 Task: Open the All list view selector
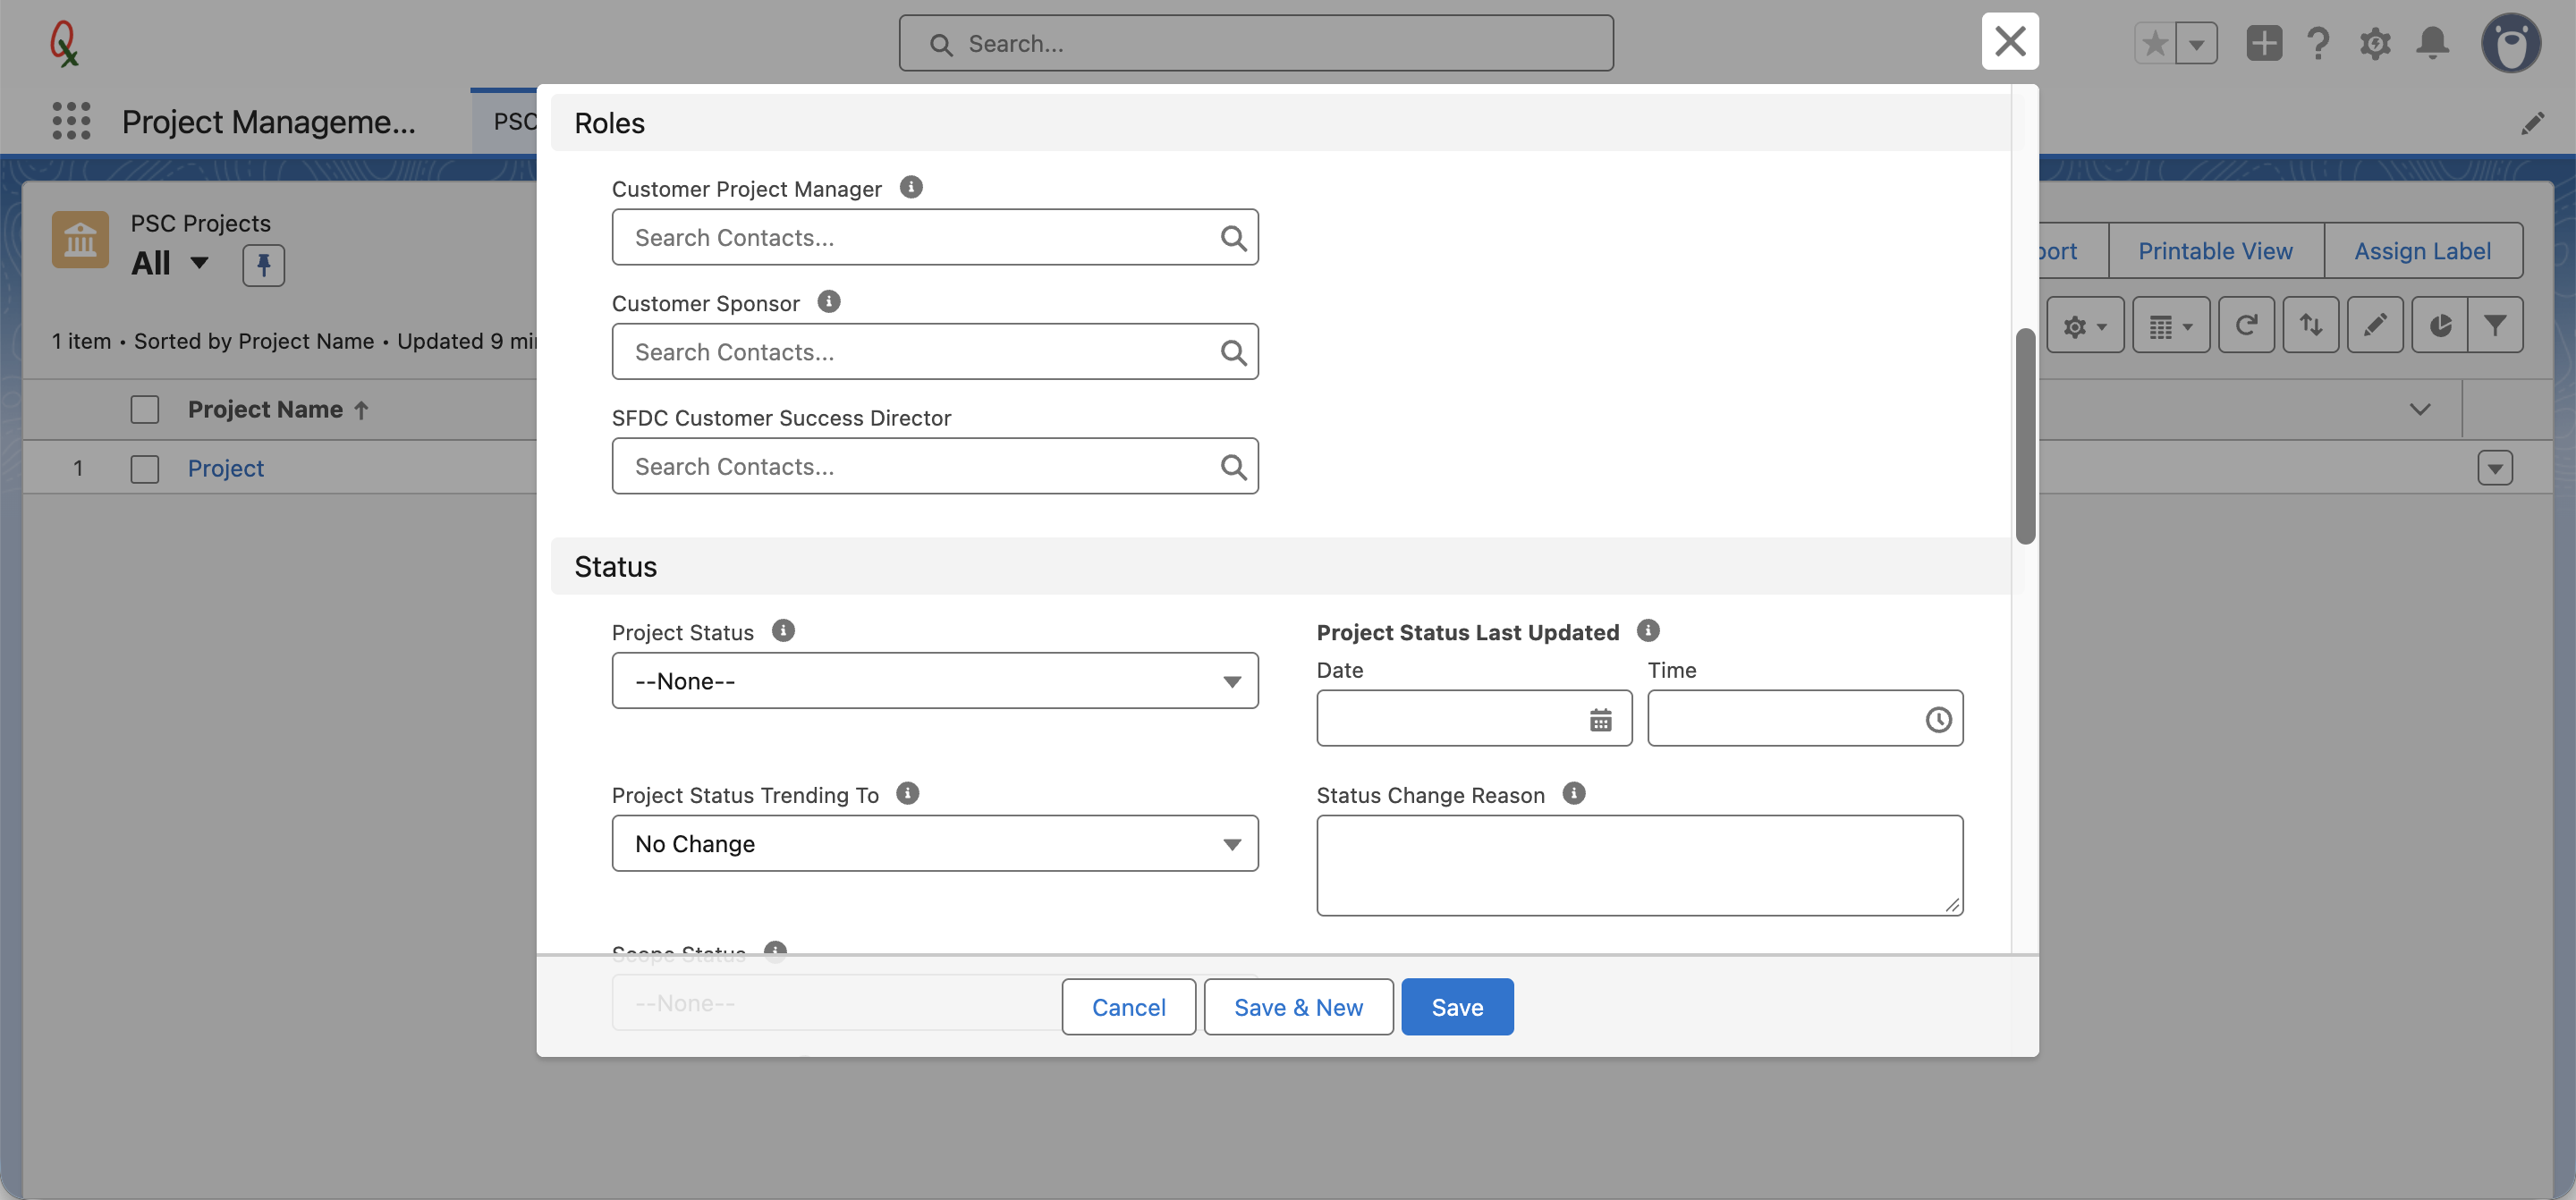click(170, 263)
